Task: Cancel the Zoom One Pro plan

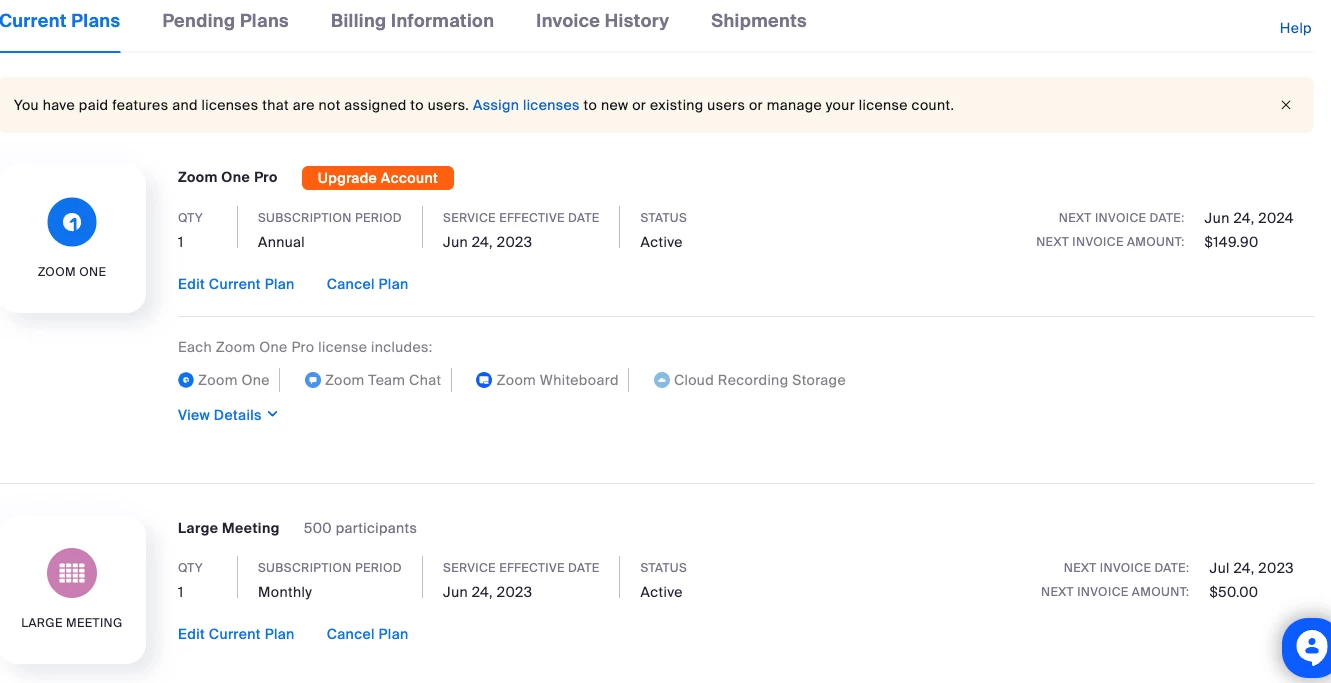Action: tap(367, 284)
